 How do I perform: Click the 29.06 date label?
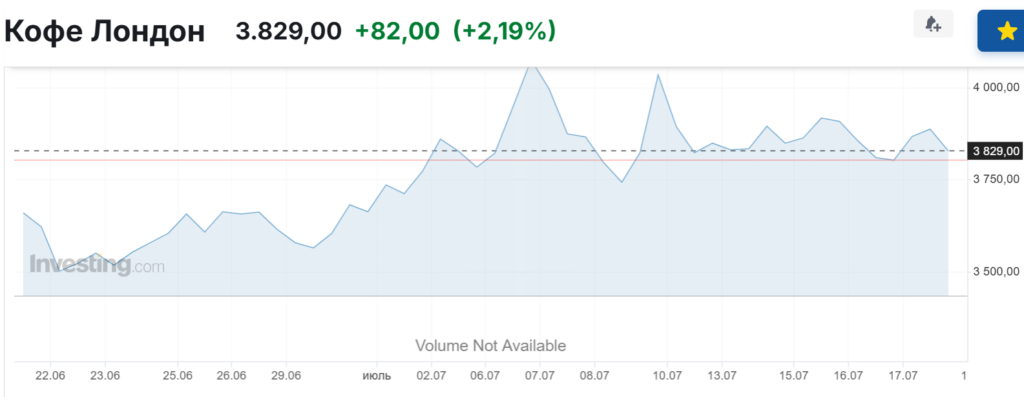pyautogui.click(x=287, y=375)
